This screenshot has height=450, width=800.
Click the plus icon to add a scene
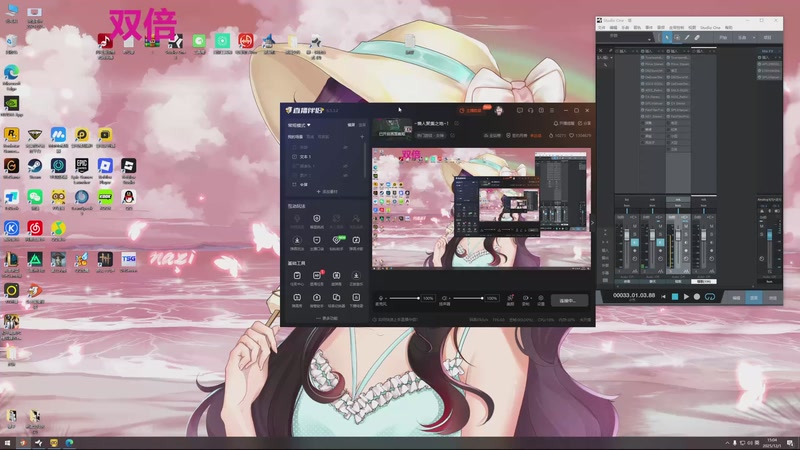click(362, 137)
